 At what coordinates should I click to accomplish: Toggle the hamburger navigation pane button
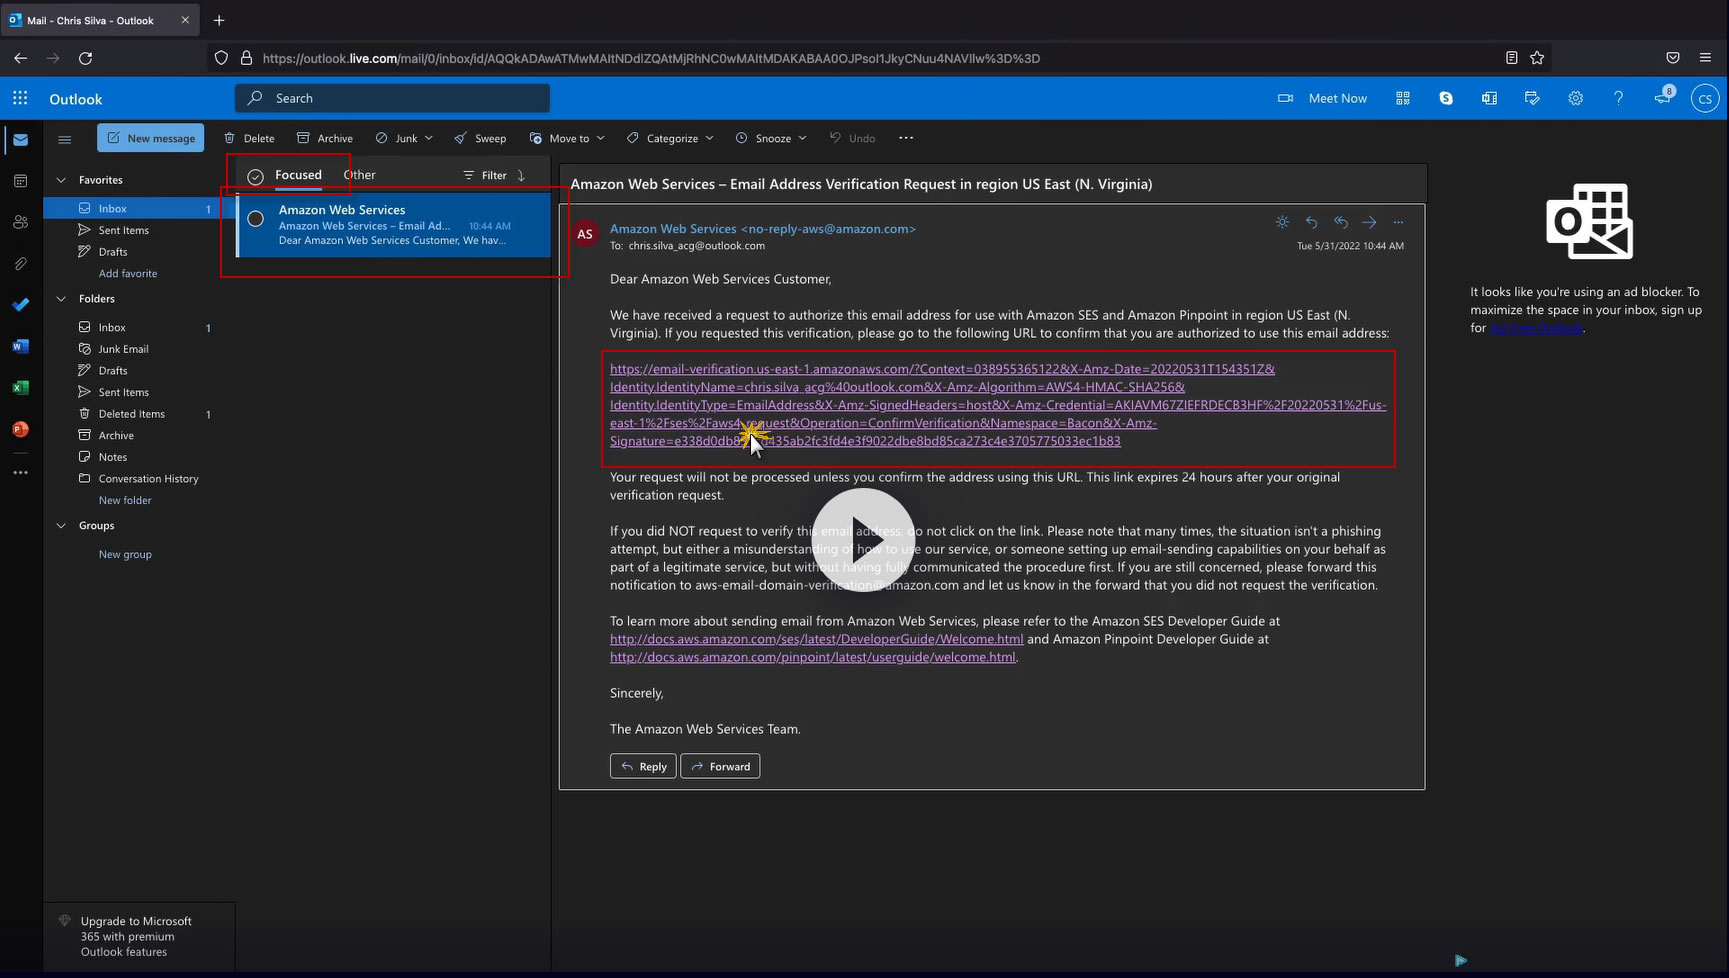pos(65,139)
